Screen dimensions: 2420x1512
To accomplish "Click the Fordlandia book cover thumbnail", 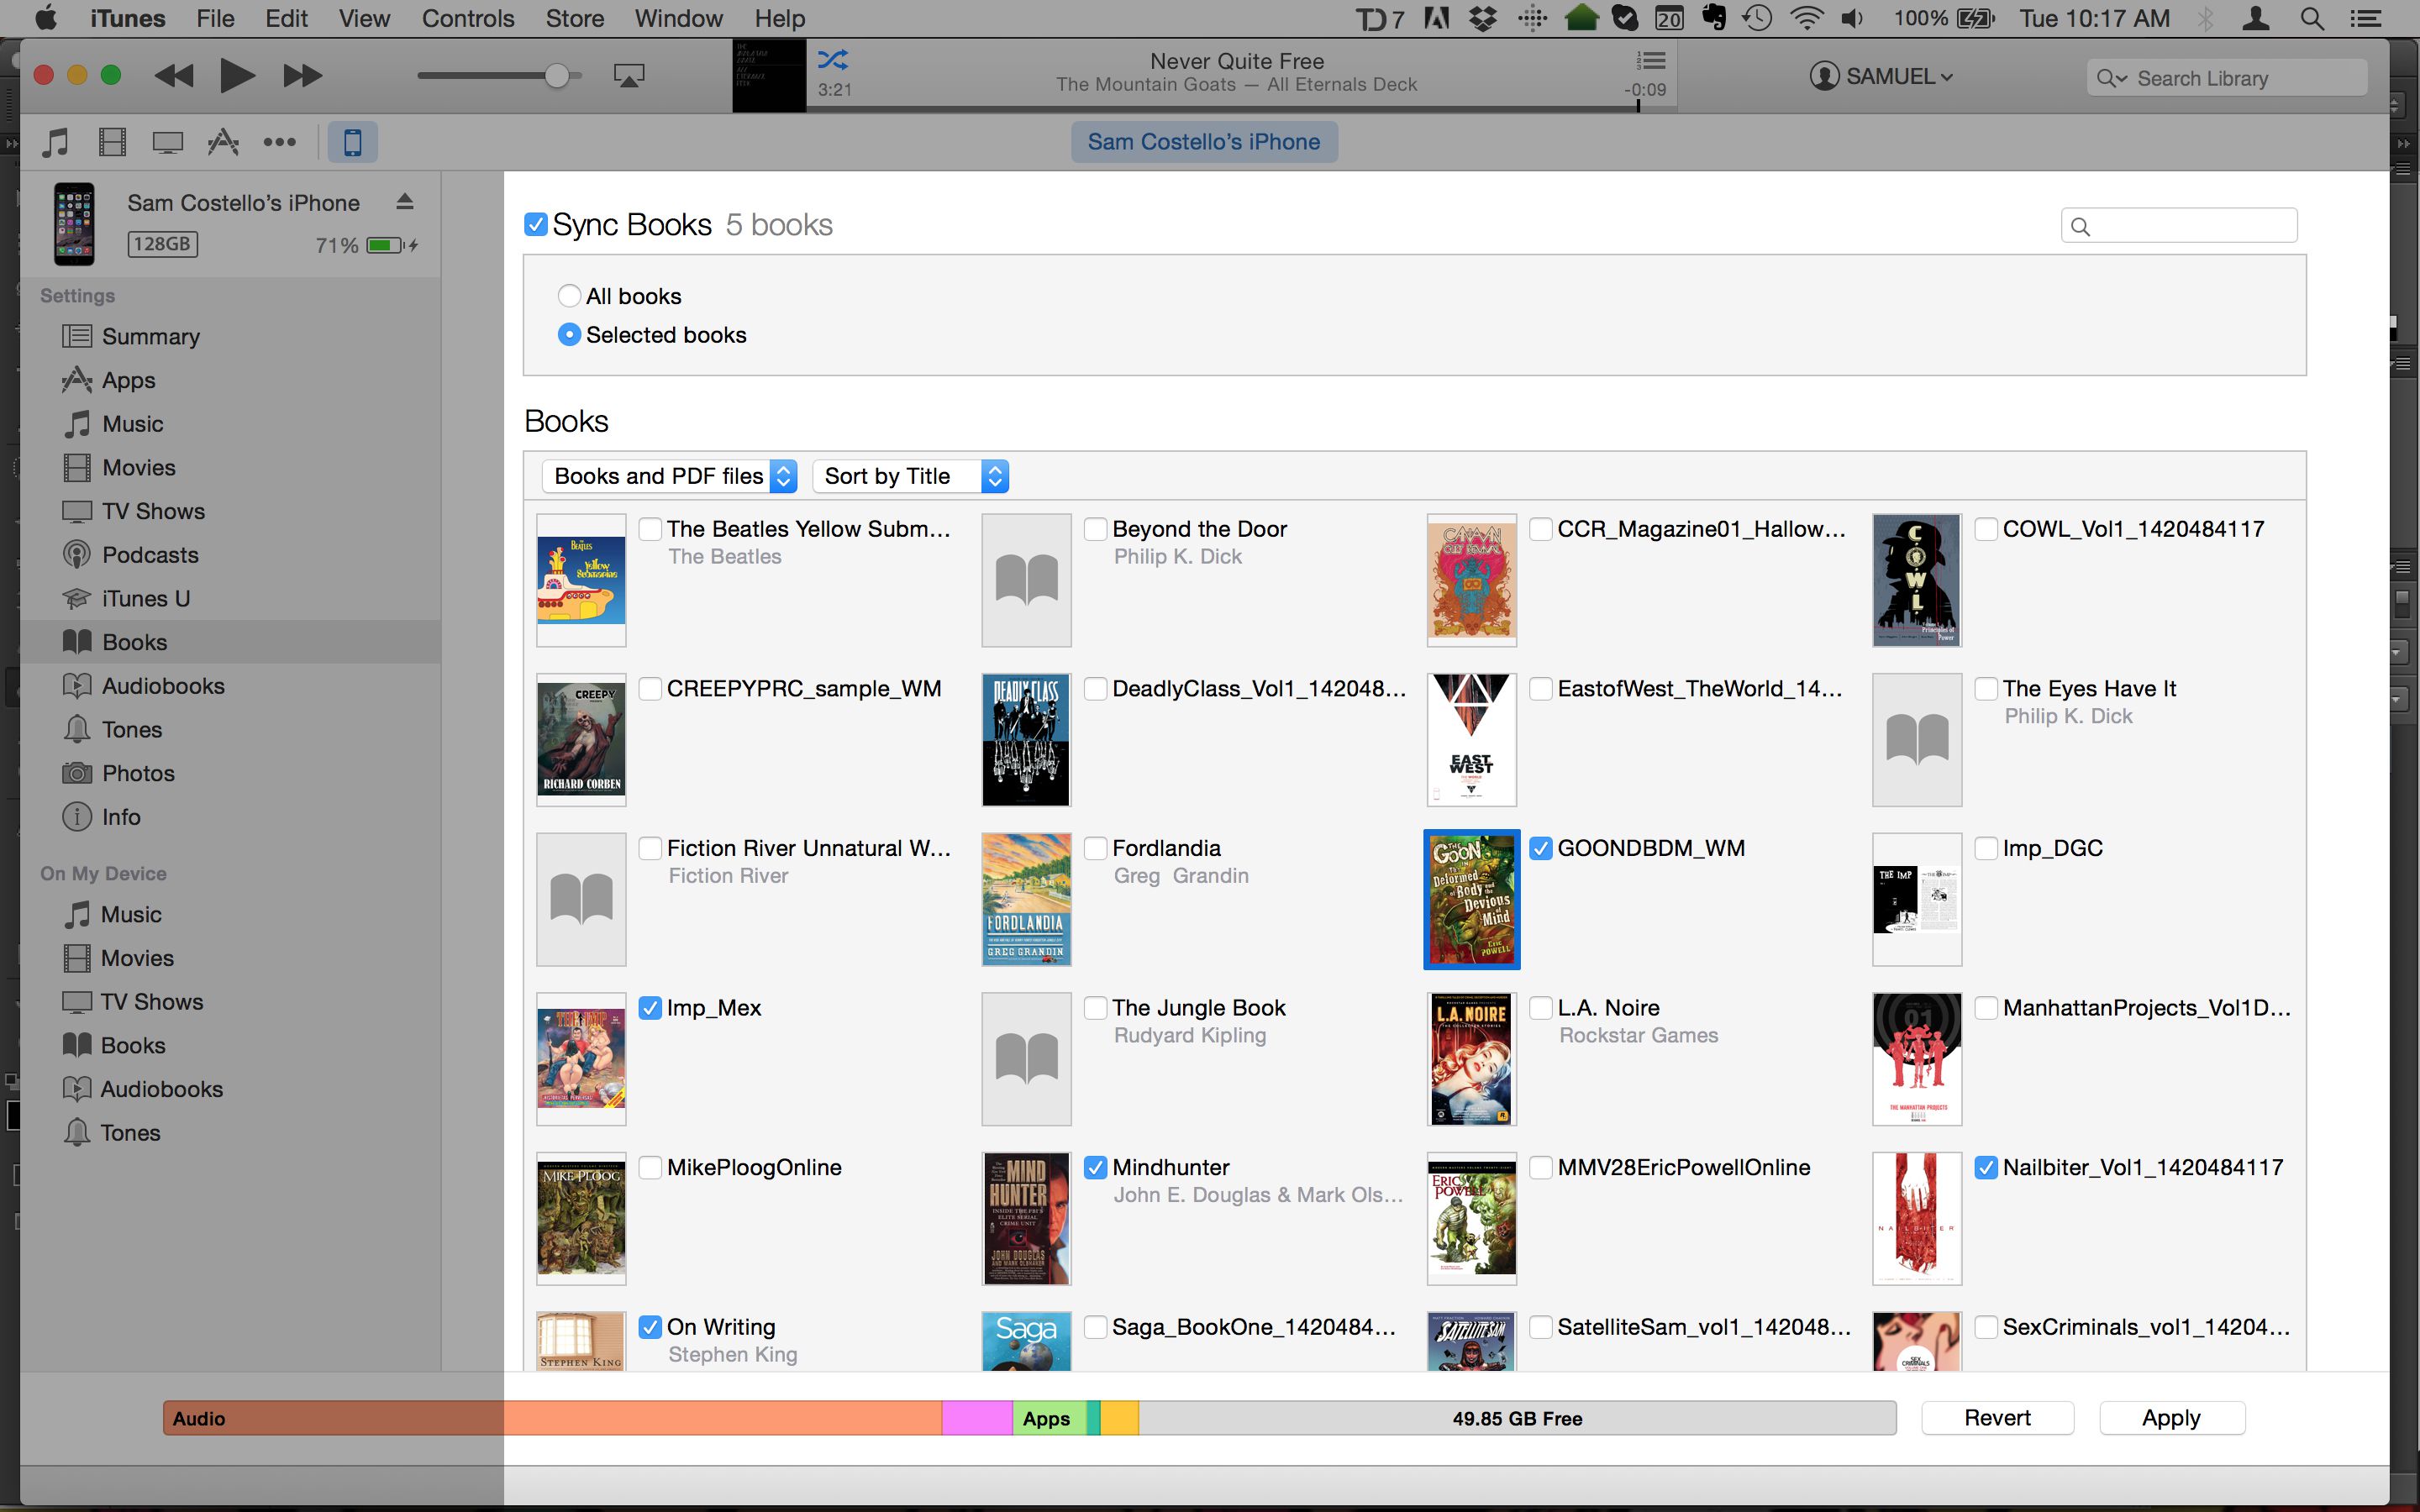I will [1026, 899].
